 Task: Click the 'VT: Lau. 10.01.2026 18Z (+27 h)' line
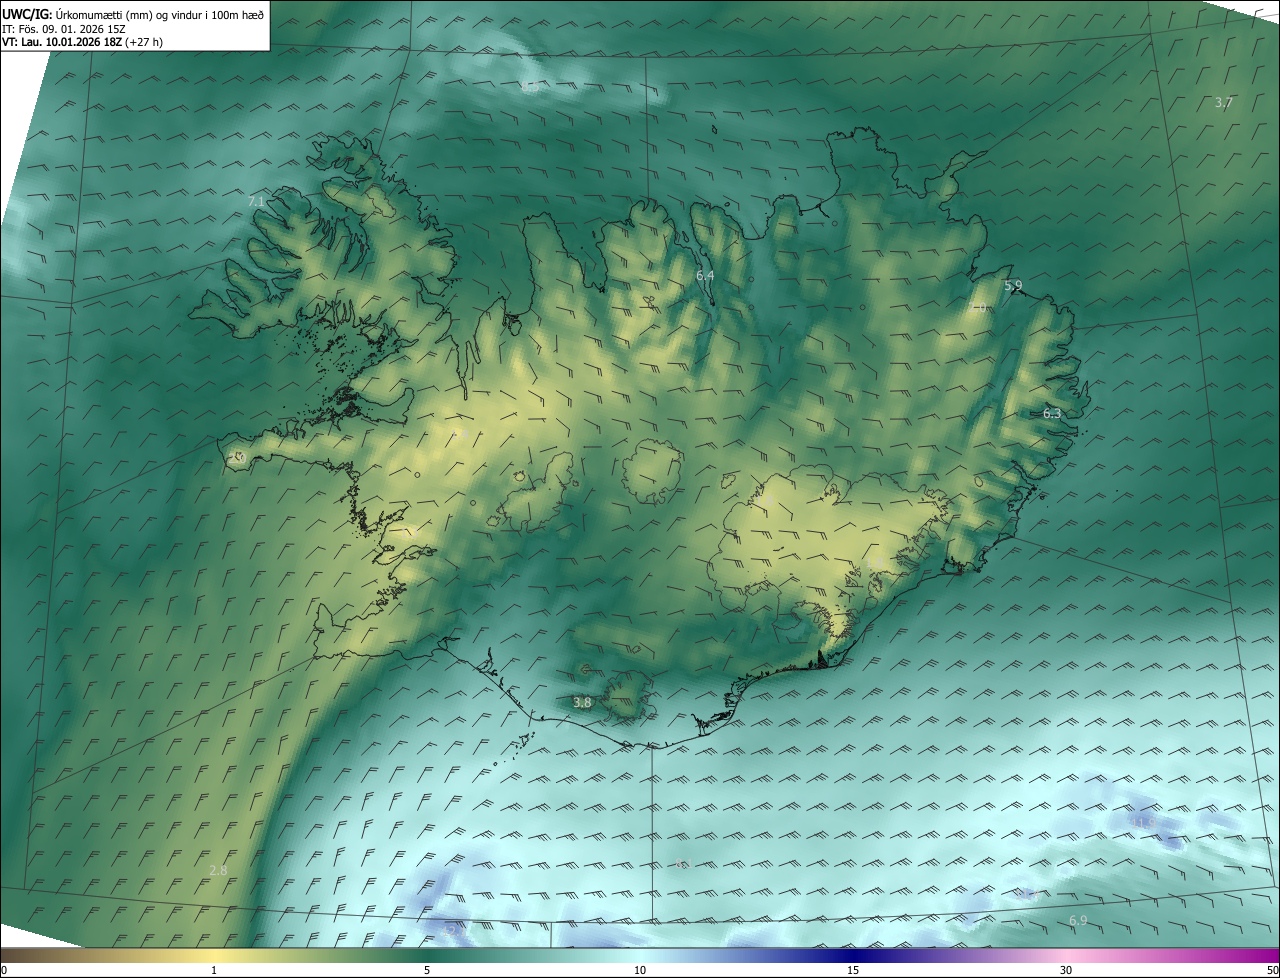(82, 42)
